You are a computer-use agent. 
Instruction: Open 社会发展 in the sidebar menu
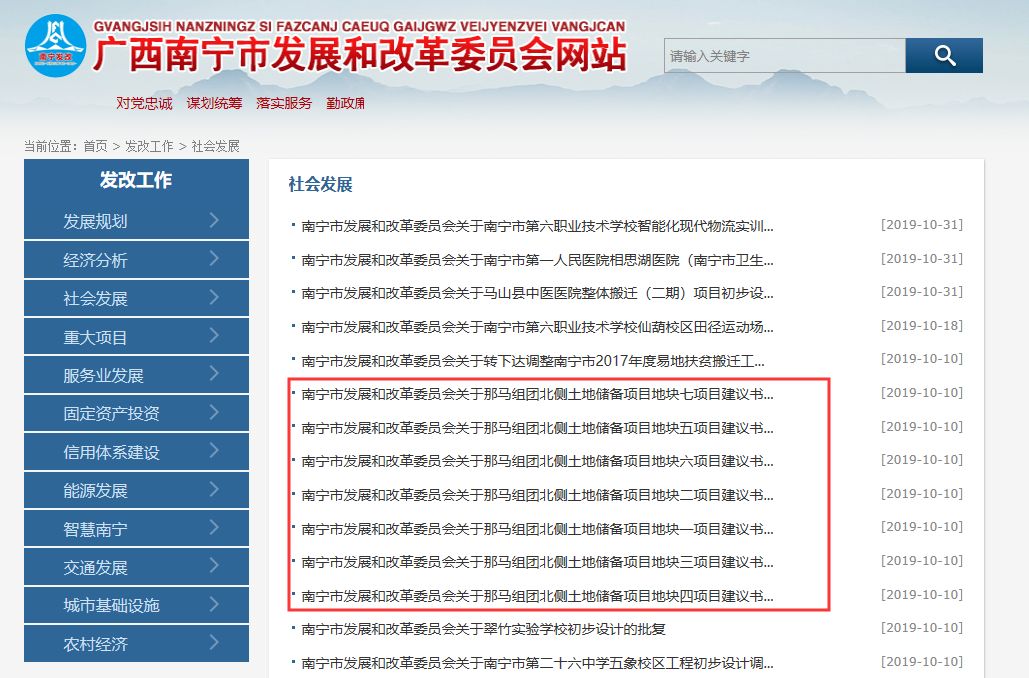pos(96,298)
